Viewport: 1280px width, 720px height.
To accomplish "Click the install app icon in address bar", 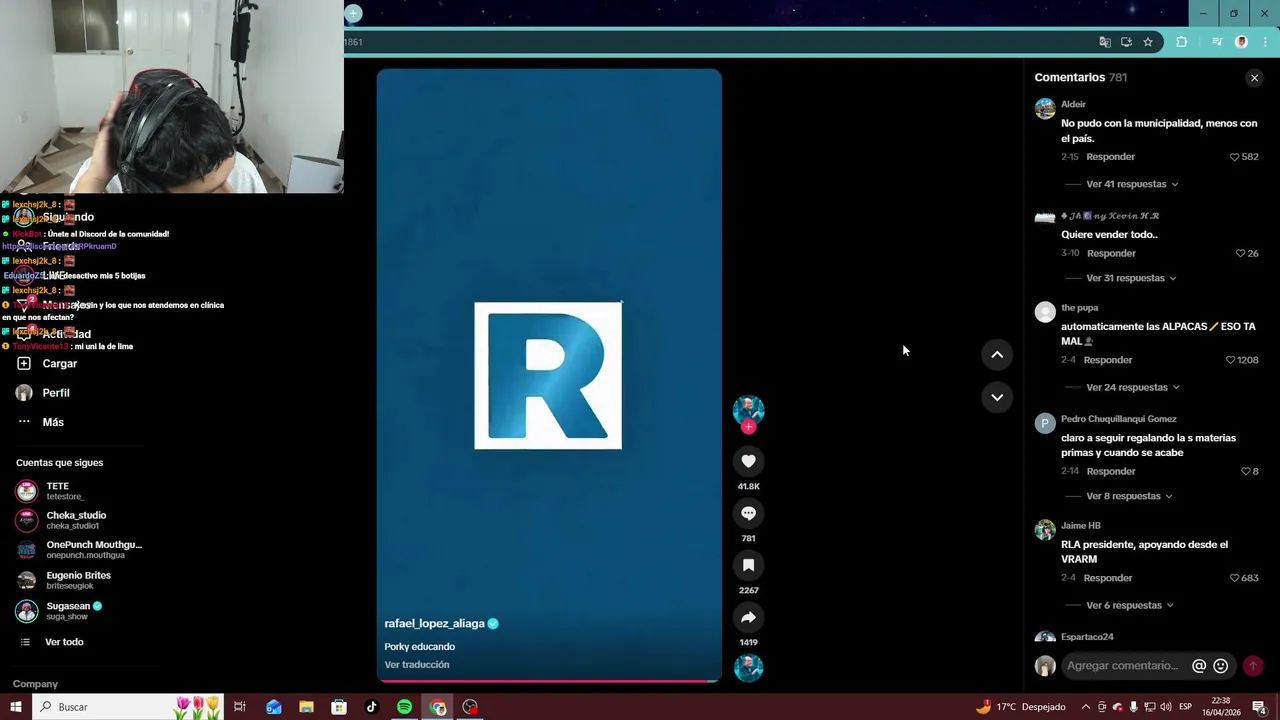I will tap(1126, 42).
